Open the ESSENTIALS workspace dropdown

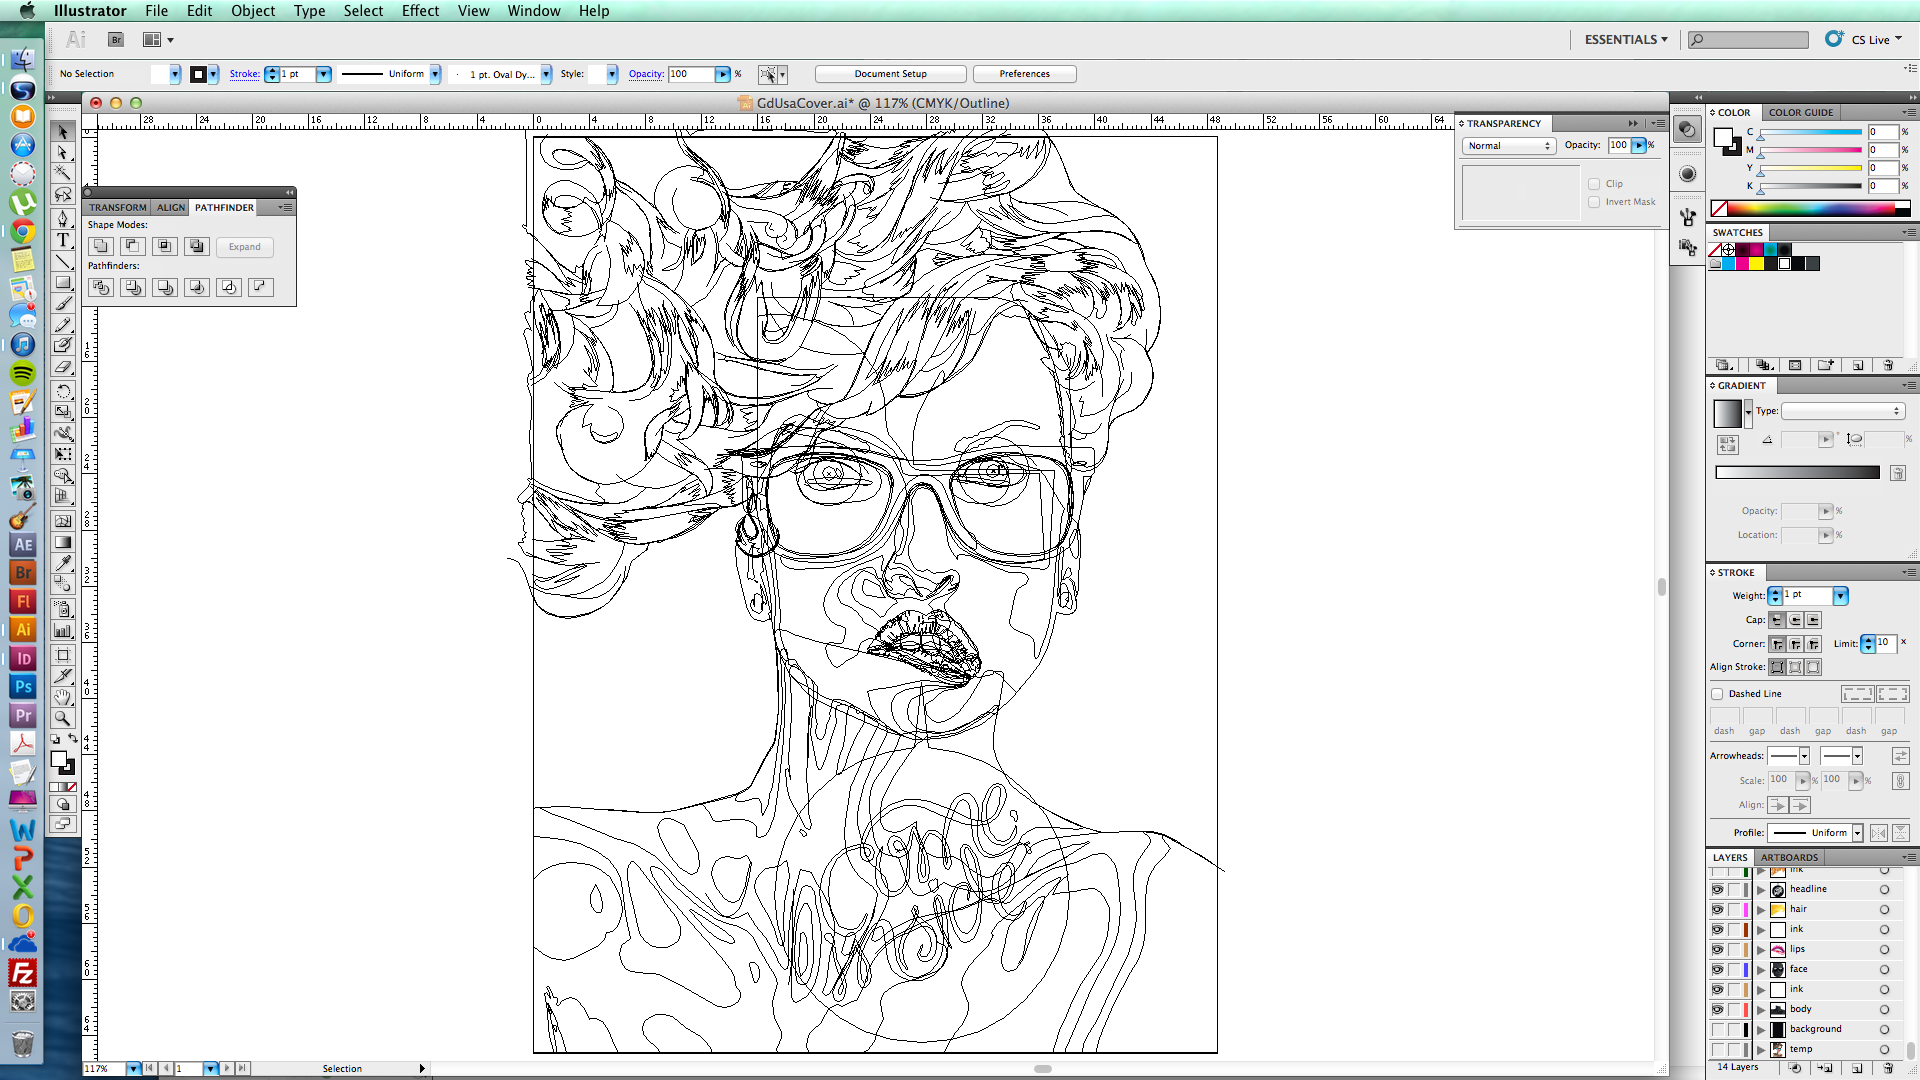click(1626, 40)
